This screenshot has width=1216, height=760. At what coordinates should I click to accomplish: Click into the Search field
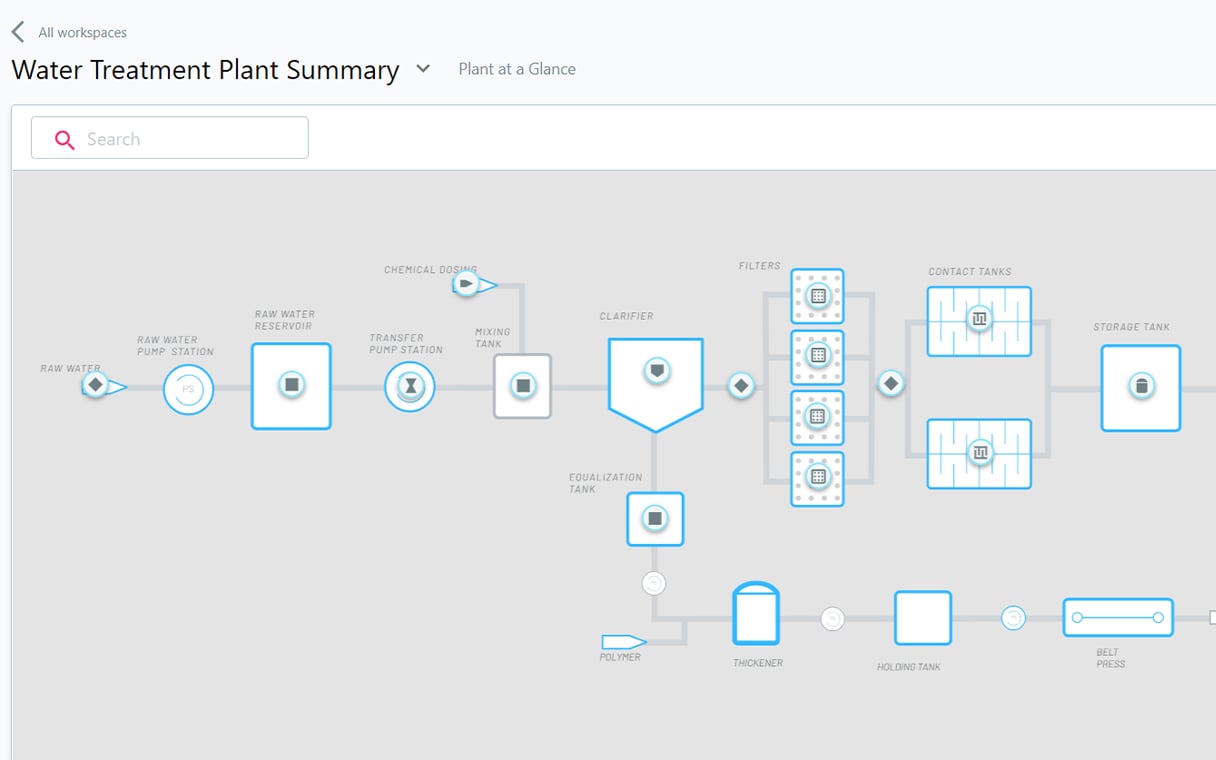click(x=170, y=139)
